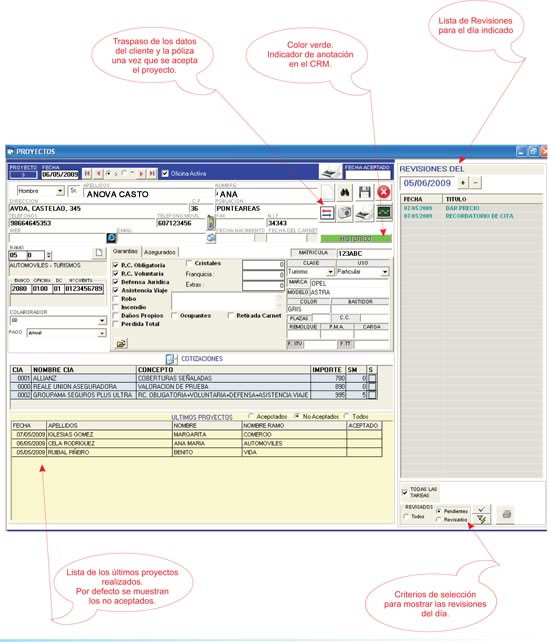Toggle the Oficina Activa checkbox
Screen dimensions: 550x642
165,174
